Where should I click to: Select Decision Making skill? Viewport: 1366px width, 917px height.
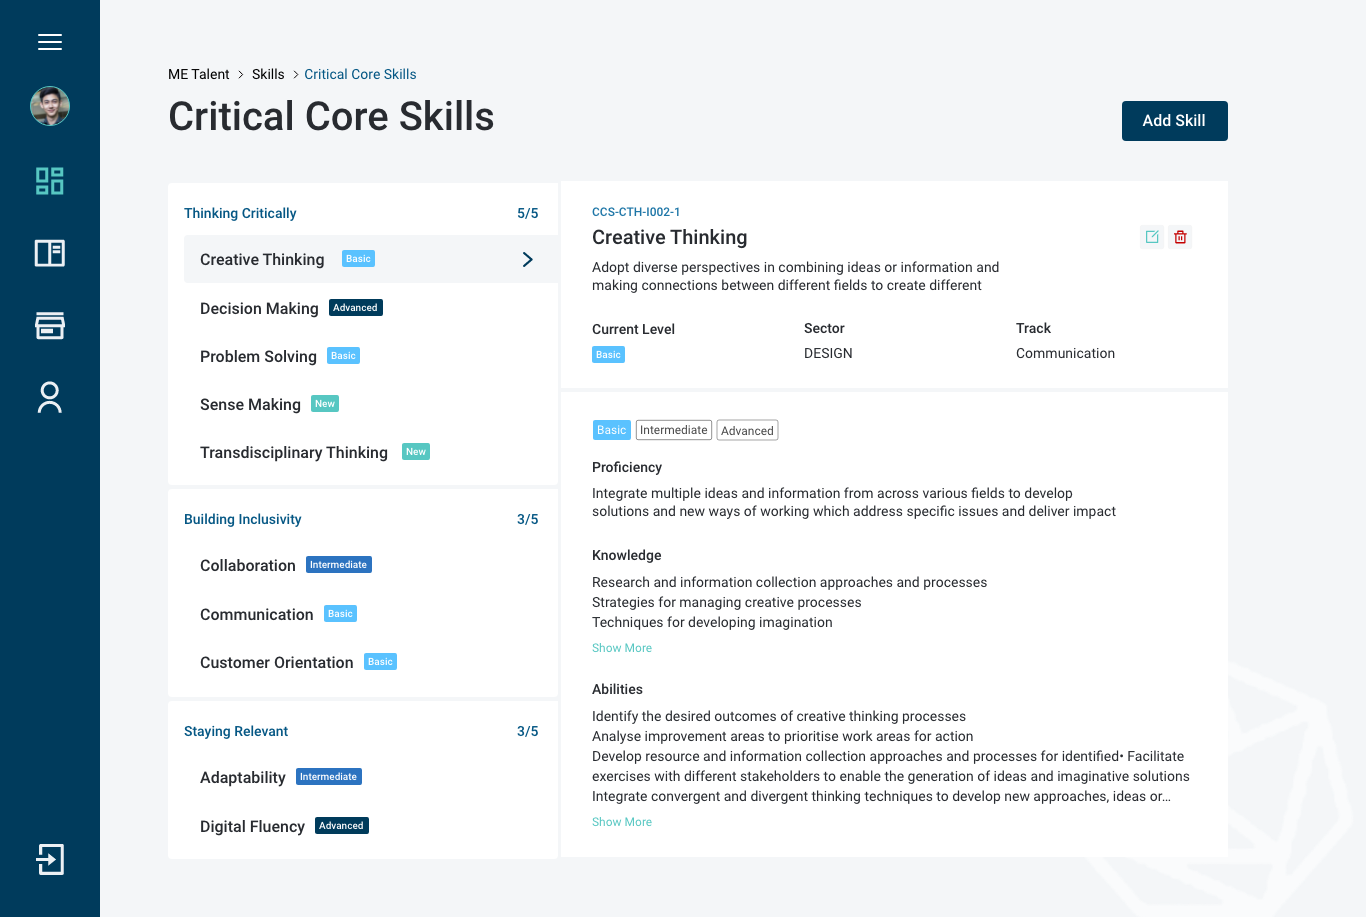click(259, 308)
